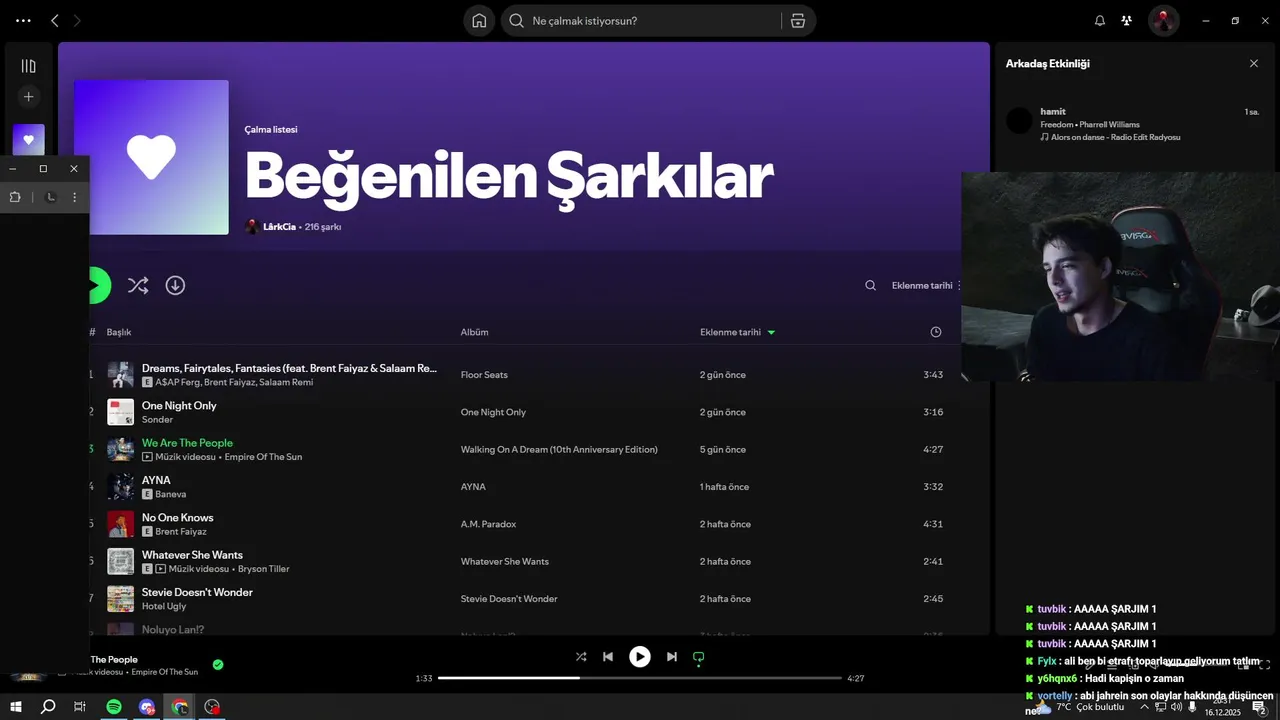Select the 'Dreams, Fairytales, Fantasies' track title
Screen dimensions: 1280x720
click(x=290, y=368)
